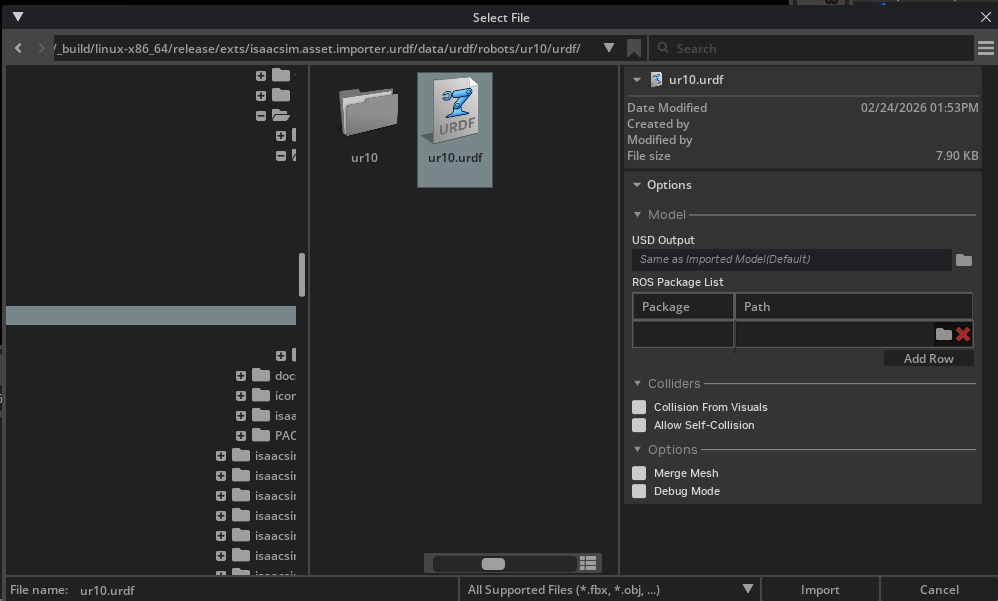Screen dimensions: 998x601
Task: Enable Allow Self-Collision
Action: (638, 425)
